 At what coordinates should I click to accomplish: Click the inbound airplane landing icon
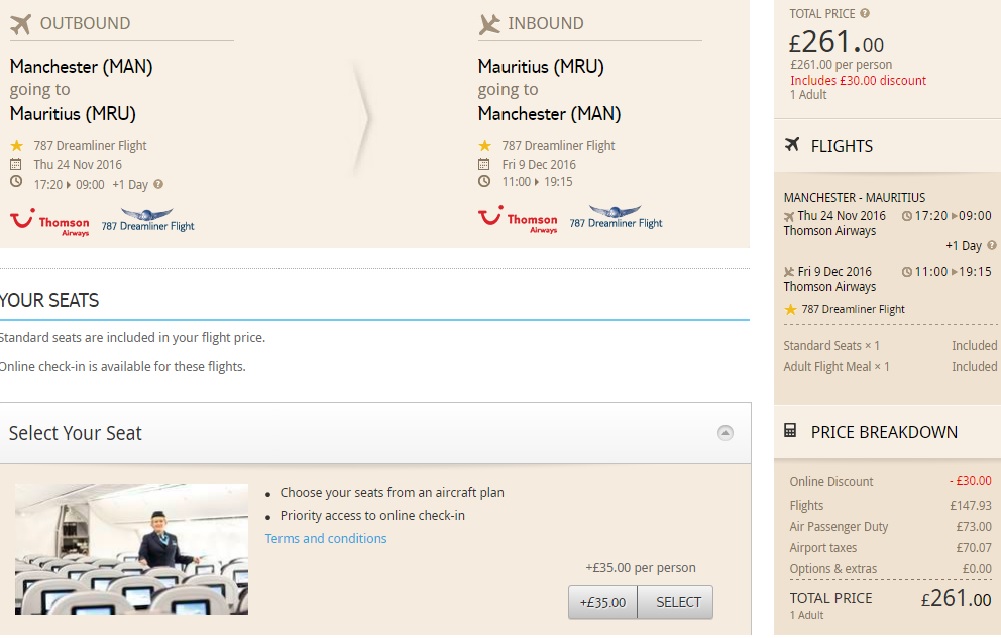[489, 24]
